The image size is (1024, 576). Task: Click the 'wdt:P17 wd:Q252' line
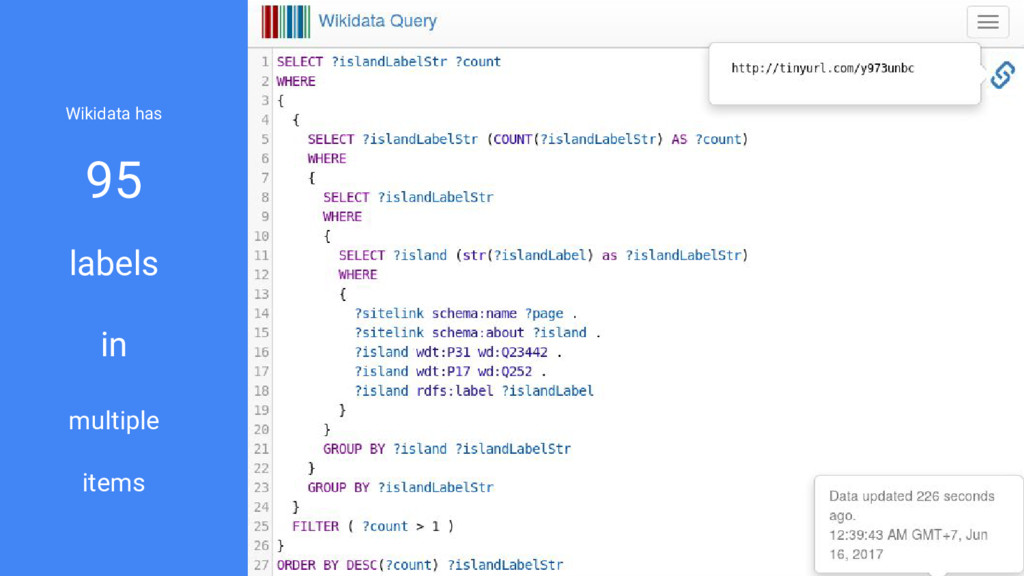[x=450, y=371]
